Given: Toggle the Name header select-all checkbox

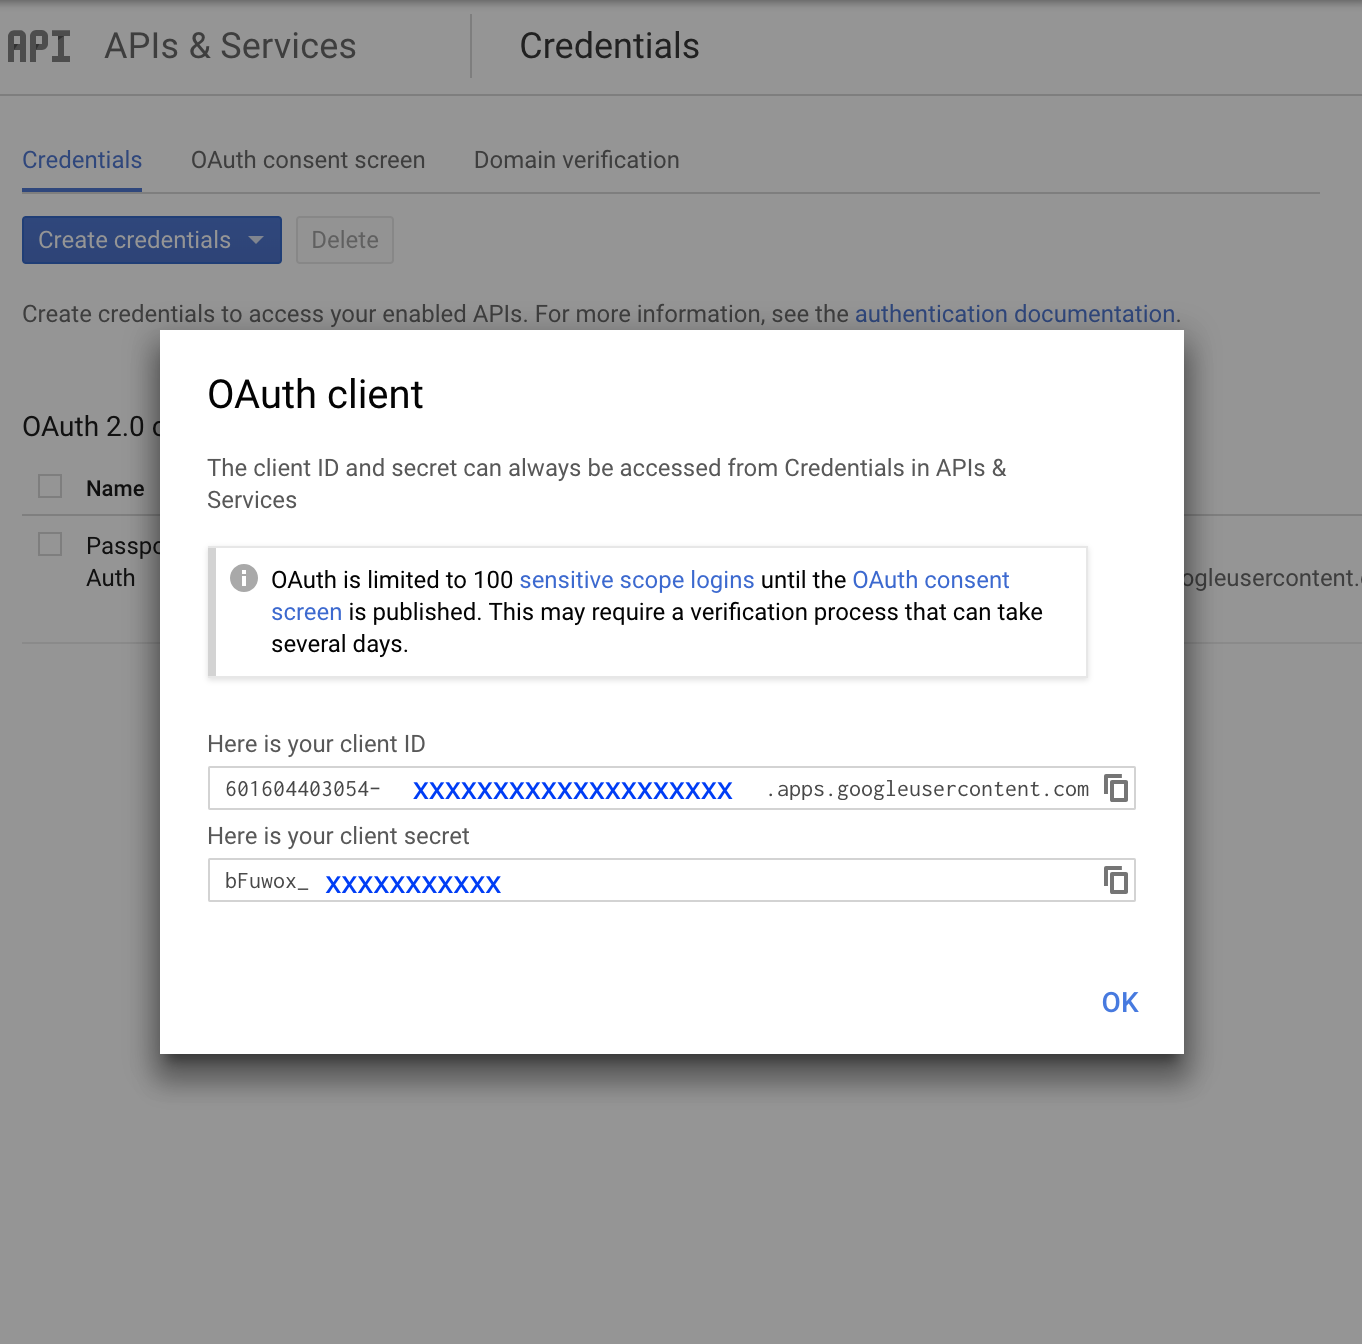Looking at the screenshot, I should [50, 487].
